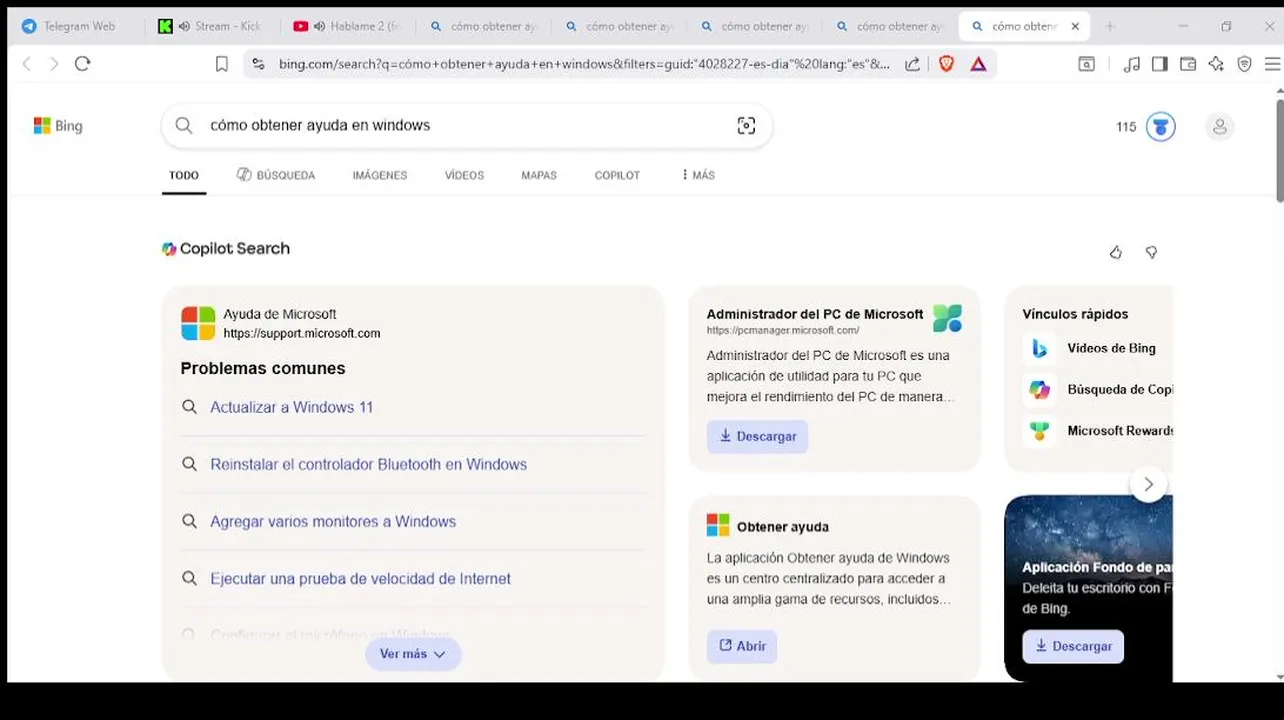
Task: Open Agregar varios monitores a Windows
Action: click(x=333, y=521)
